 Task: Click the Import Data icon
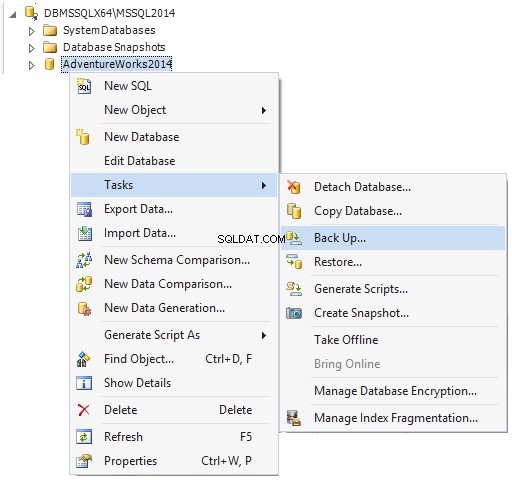tap(84, 233)
